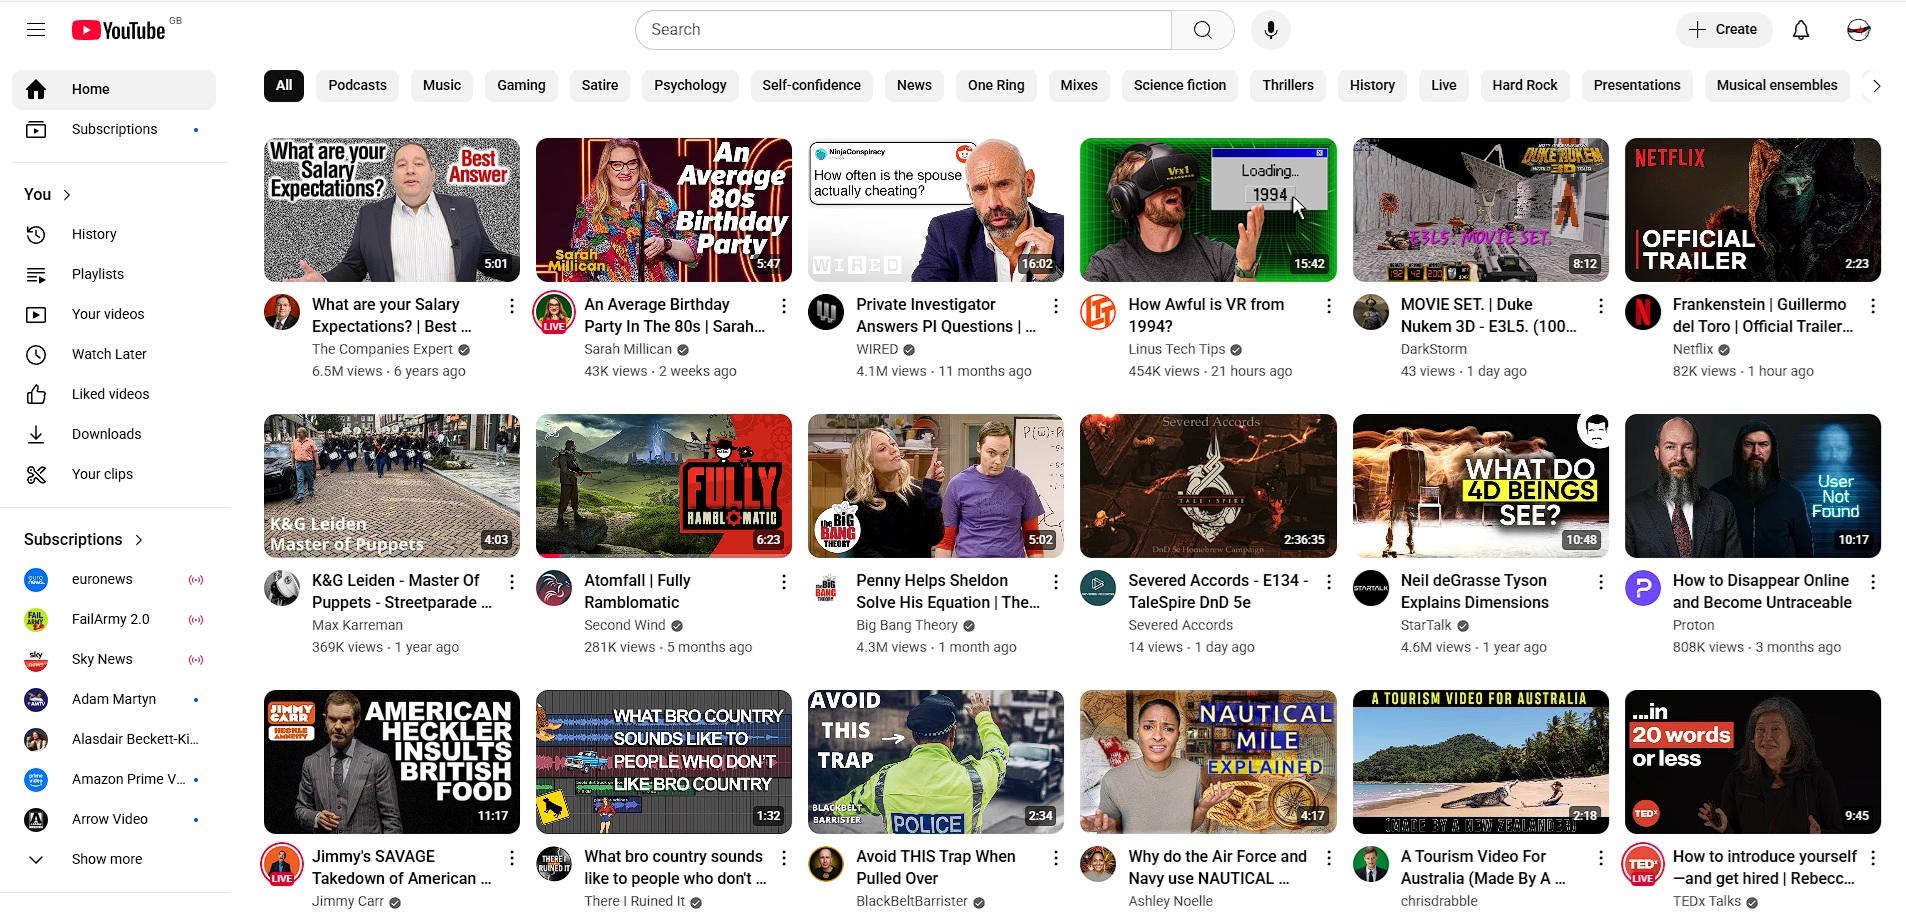Expand the Subscriptions section heading
Image resolution: width=1906 pixels, height=912 pixels.
coord(84,539)
